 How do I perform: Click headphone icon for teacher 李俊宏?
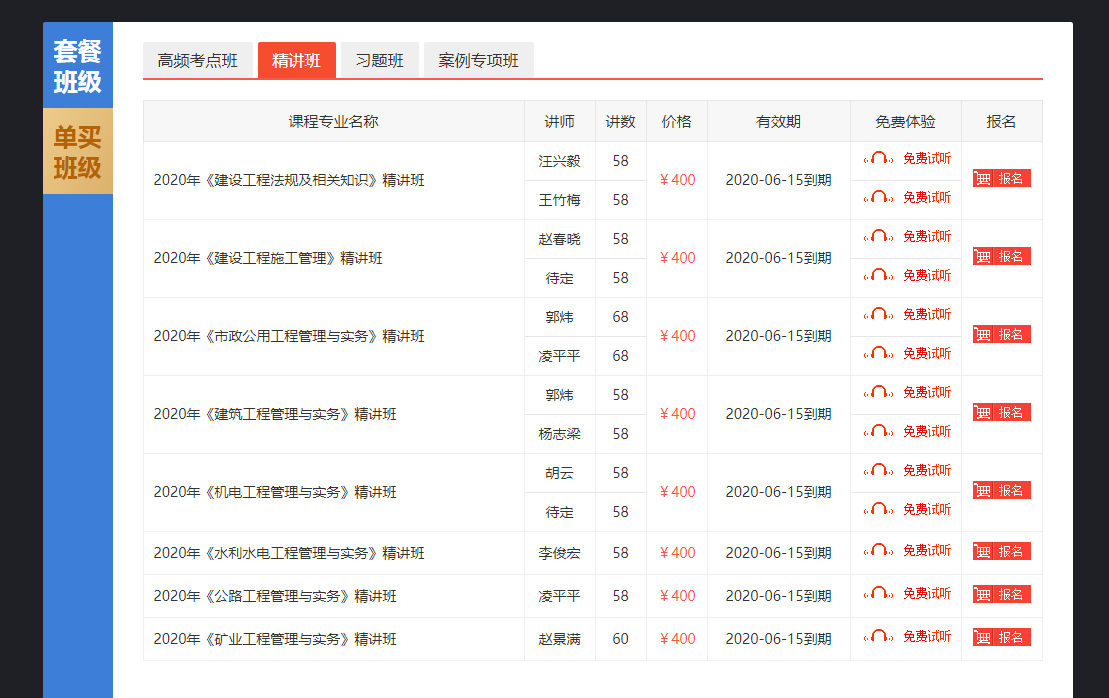pyautogui.click(x=878, y=550)
